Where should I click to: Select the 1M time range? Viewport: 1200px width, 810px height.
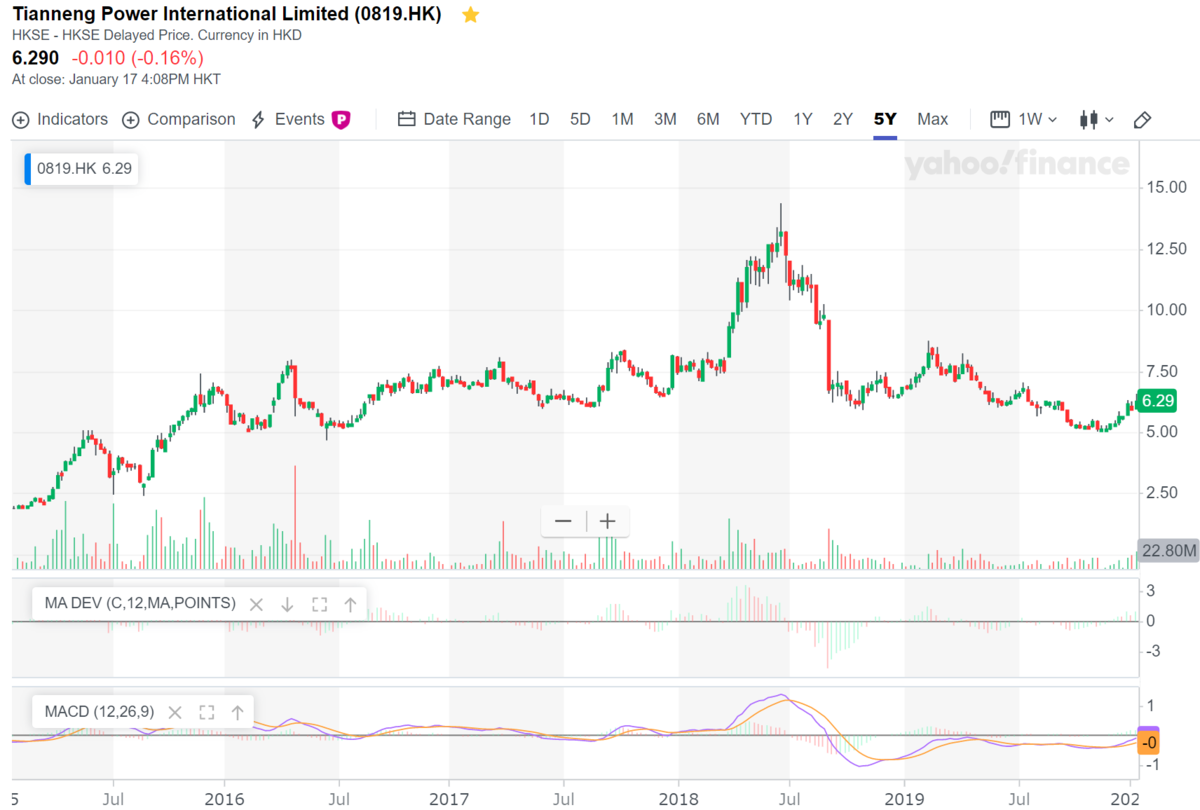click(622, 119)
